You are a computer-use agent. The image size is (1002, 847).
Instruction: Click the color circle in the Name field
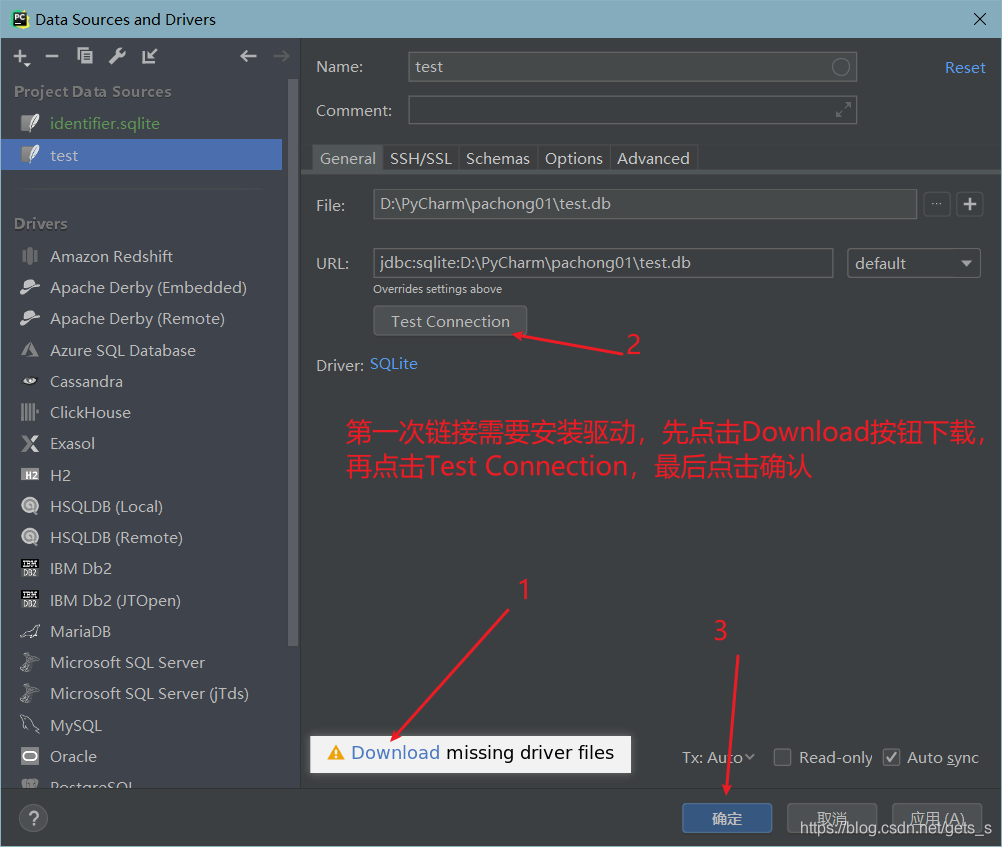(840, 66)
